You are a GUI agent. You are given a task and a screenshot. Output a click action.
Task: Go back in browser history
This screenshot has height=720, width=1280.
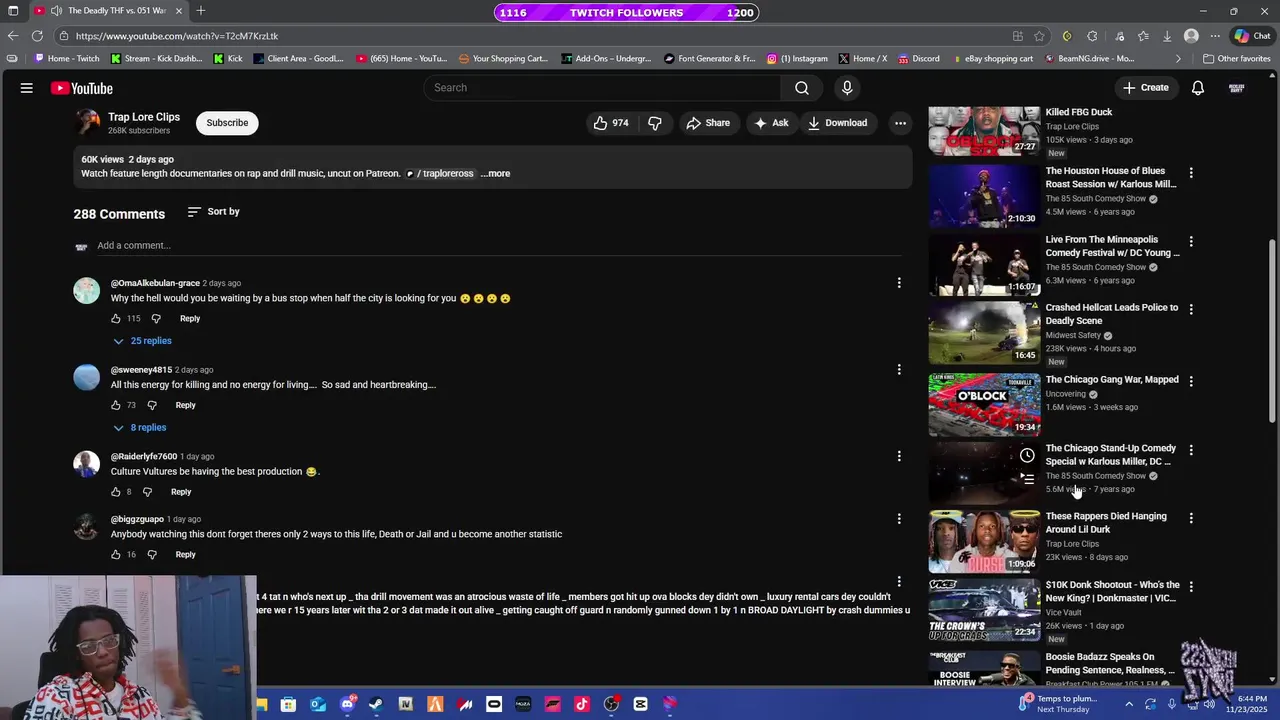pyautogui.click(x=13, y=36)
